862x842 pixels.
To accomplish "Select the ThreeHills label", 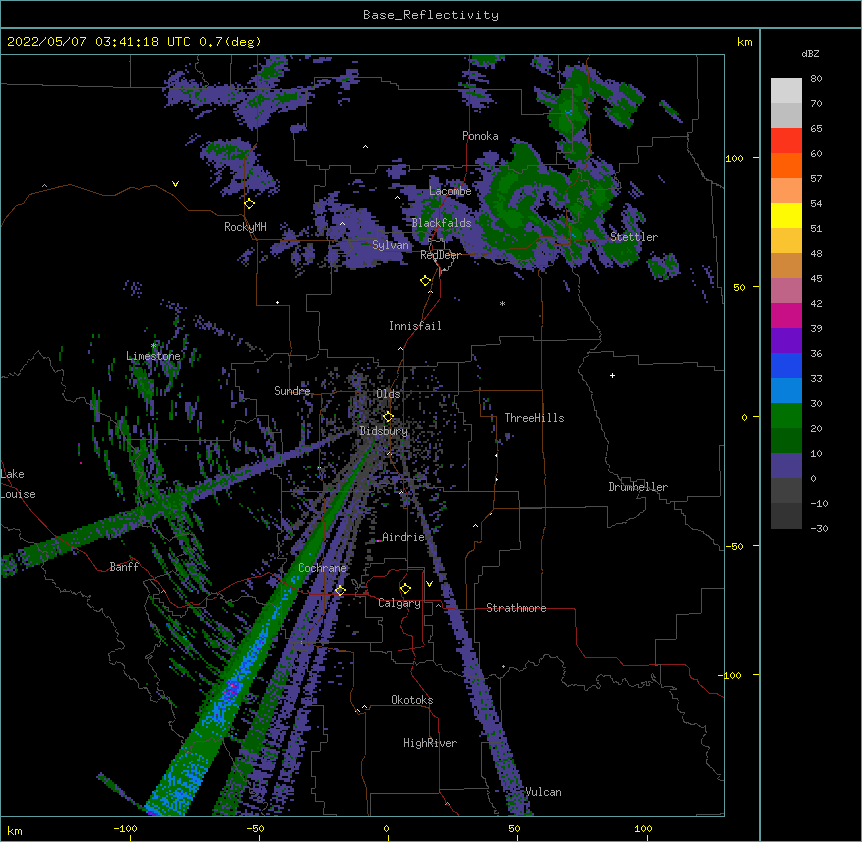I will (x=534, y=418).
